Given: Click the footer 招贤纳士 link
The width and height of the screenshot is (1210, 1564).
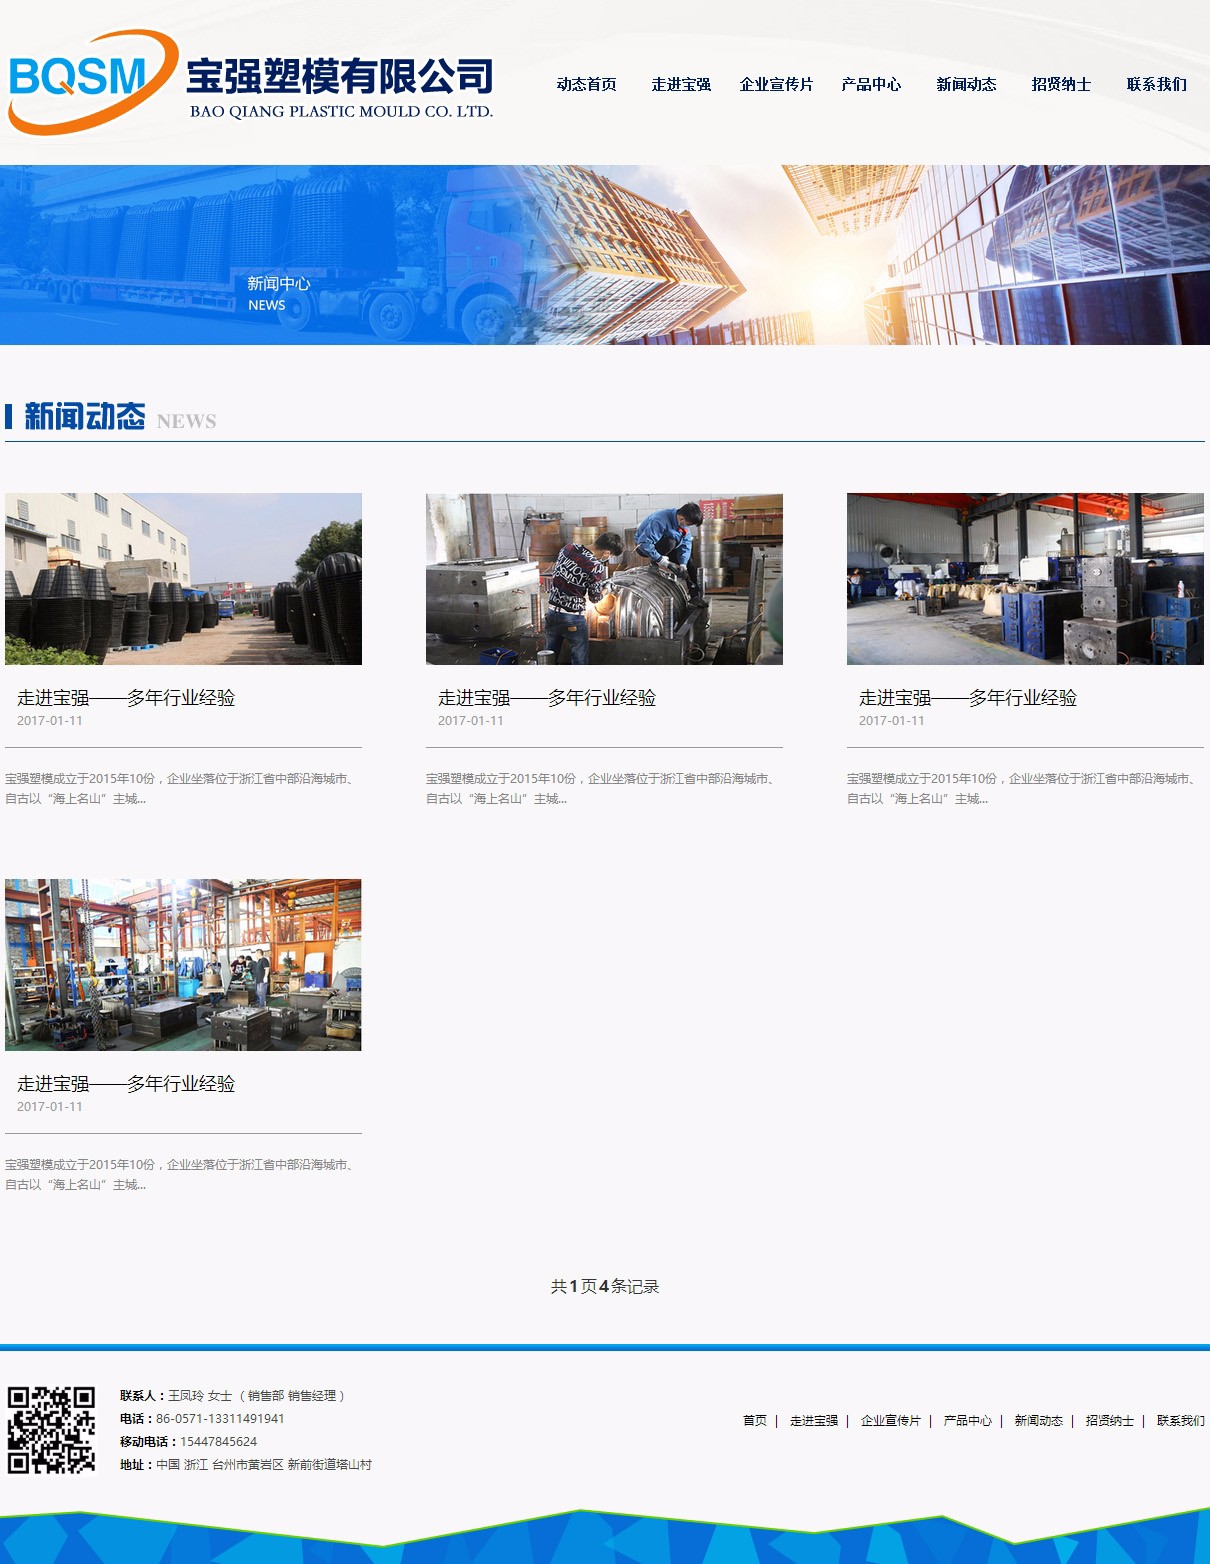Looking at the screenshot, I should (x=1110, y=1421).
